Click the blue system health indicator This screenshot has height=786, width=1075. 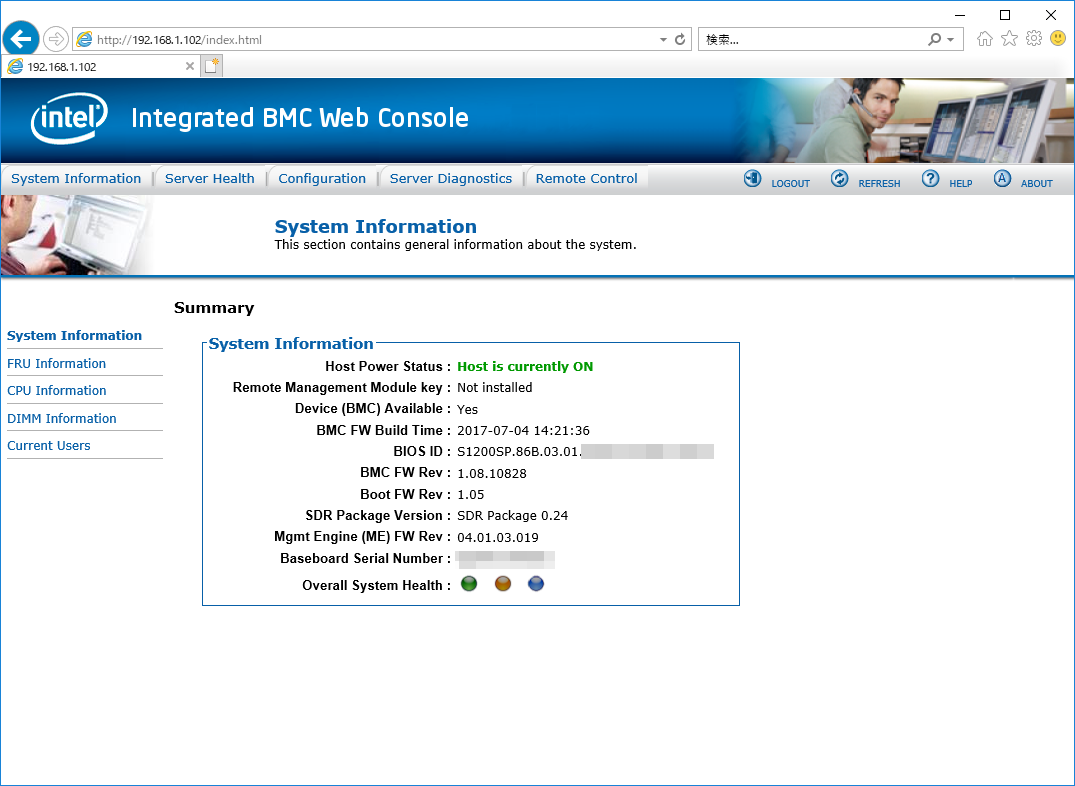[x=536, y=584]
